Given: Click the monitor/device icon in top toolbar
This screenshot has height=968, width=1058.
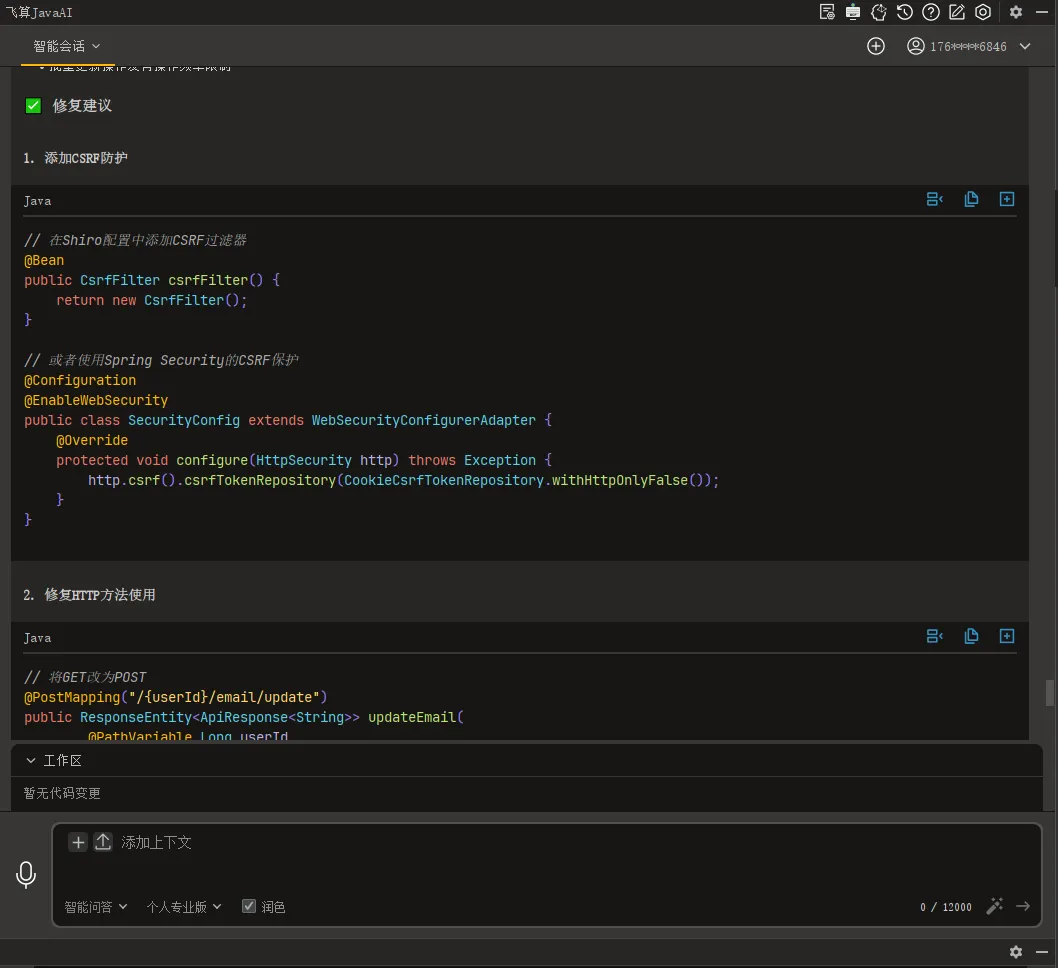Looking at the screenshot, I should click(853, 12).
